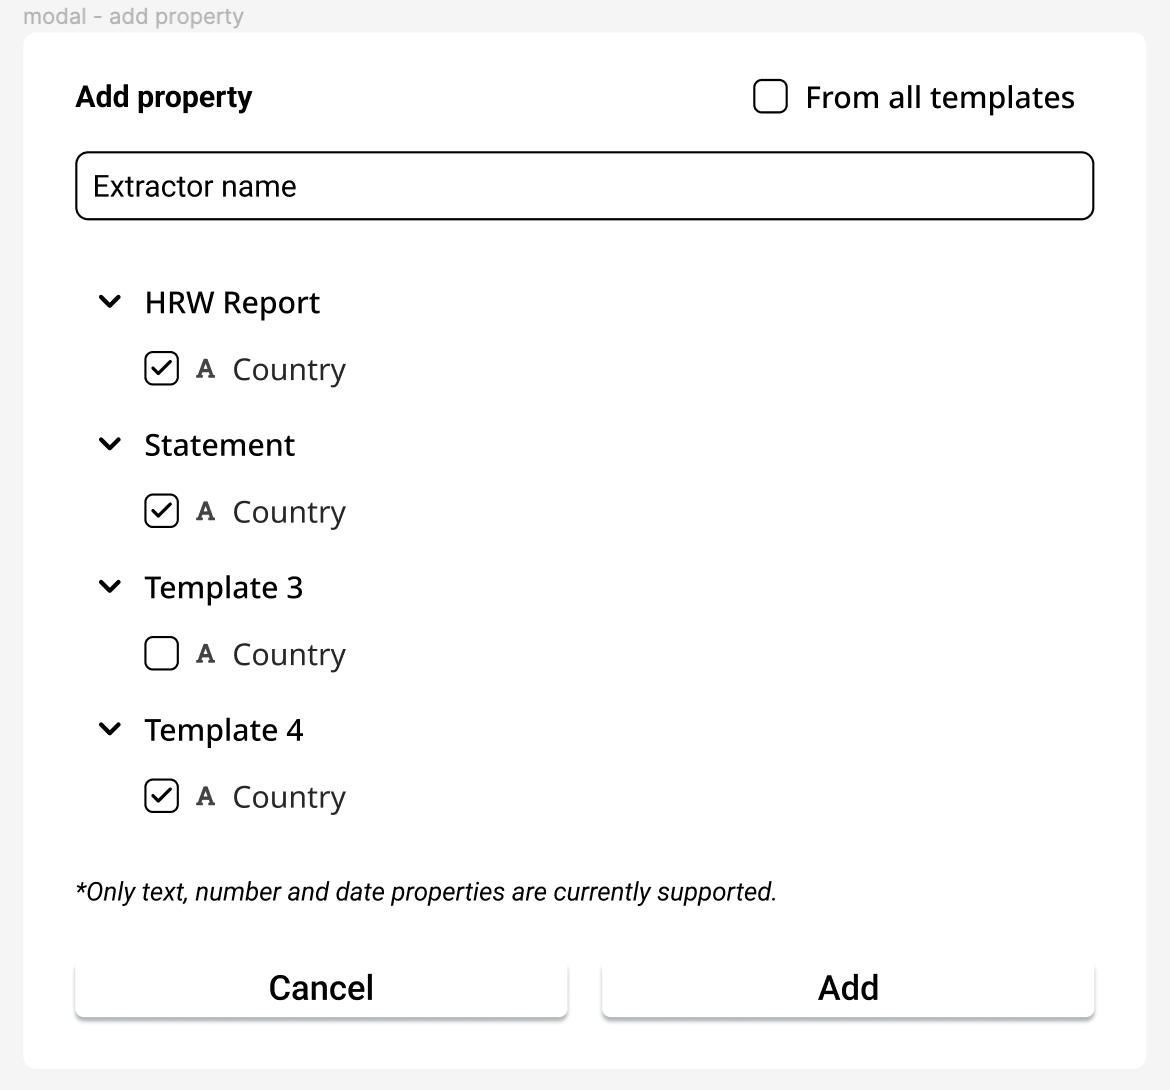Check the Country box under Template 3
The image size is (1170, 1090).
pyautogui.click(x=161, y=654)
